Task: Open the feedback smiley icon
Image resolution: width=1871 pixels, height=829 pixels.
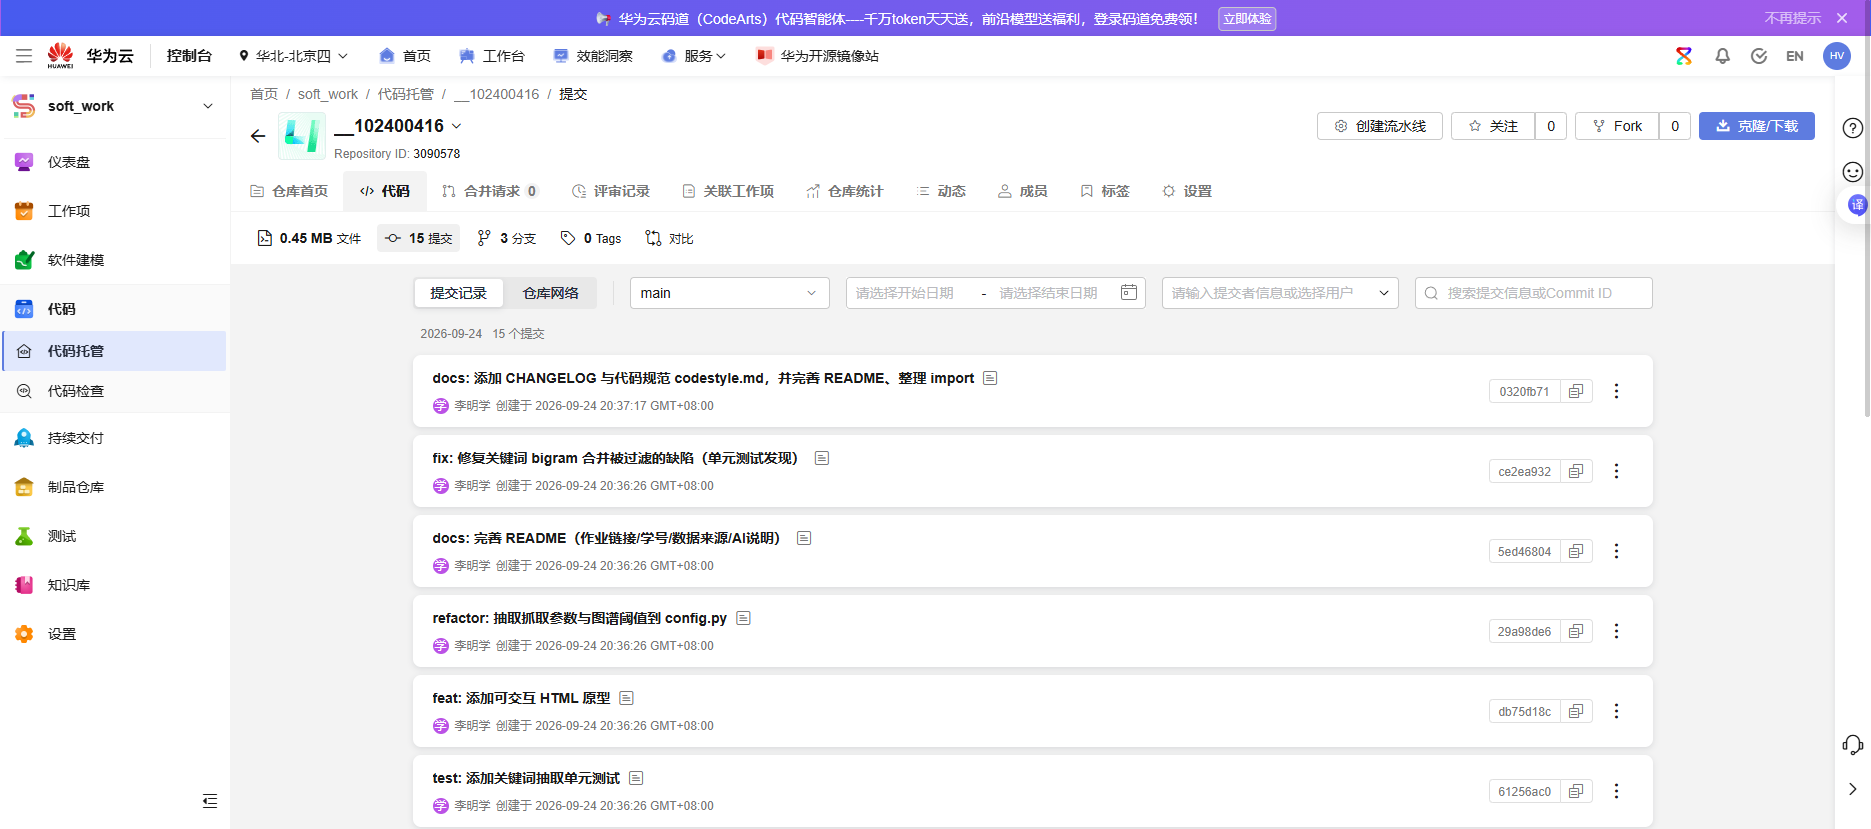Action: tap(1853, 172)
